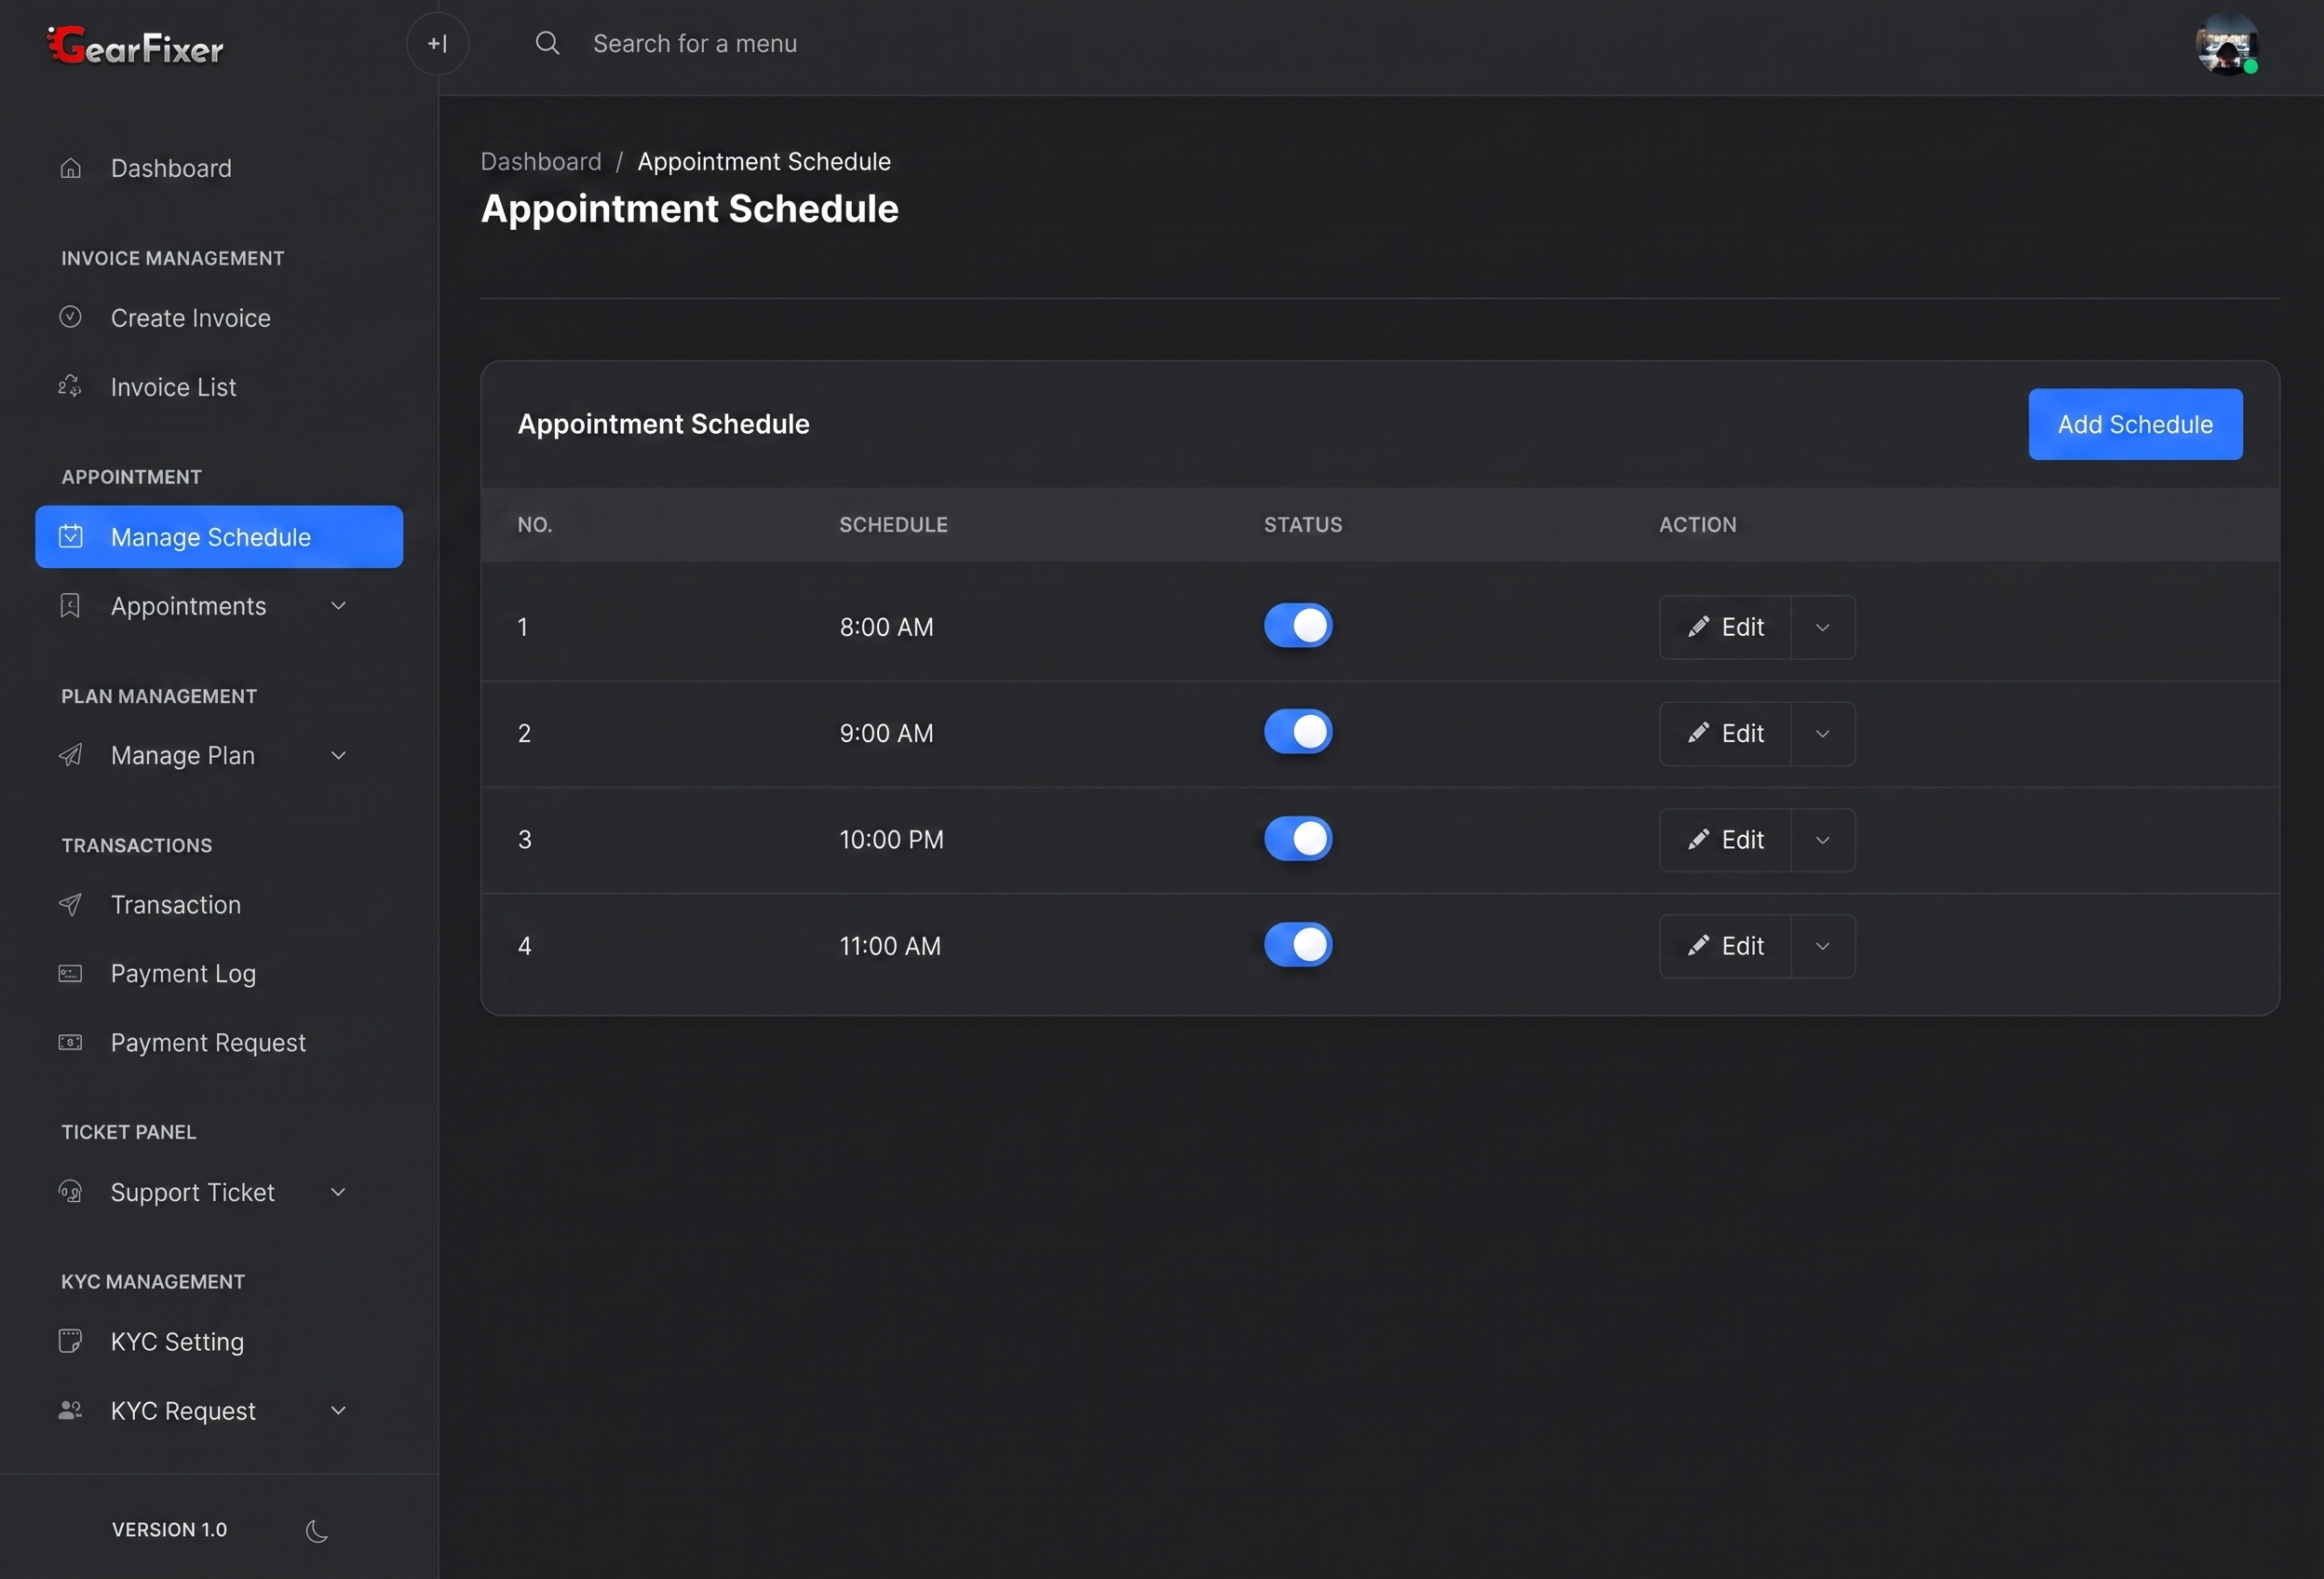Viewport: 2324px width, 1579px height.
Task: Open Create Invoice menu item
Action: (219, 317)
